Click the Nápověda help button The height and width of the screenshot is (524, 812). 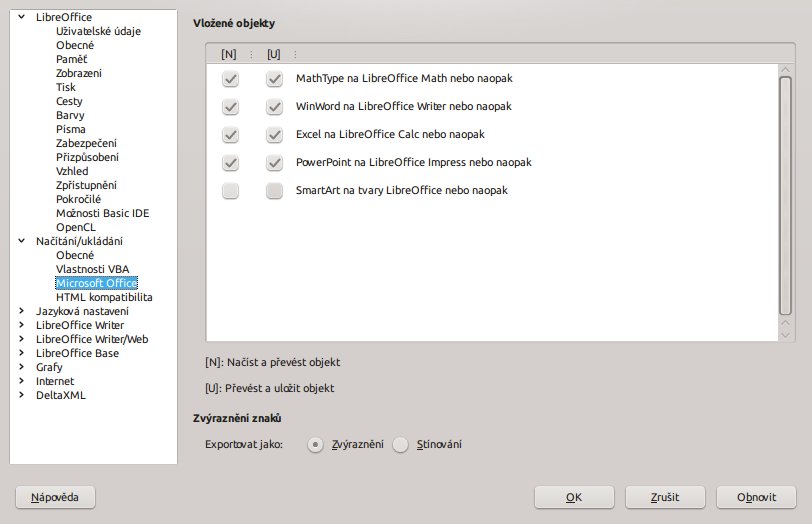pyautogui.click(x=55, y=498)
